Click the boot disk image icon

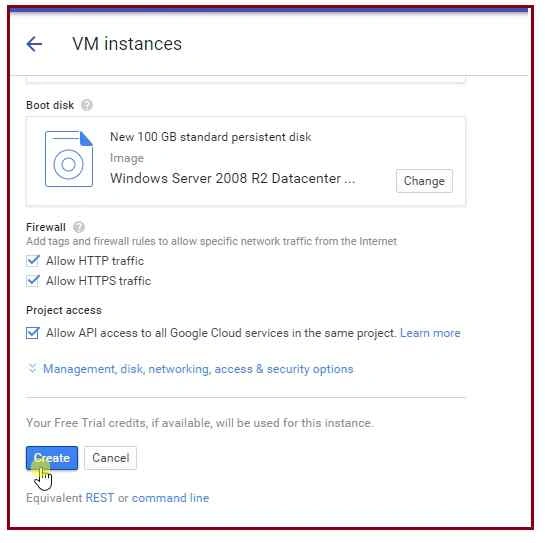point(69,159)
